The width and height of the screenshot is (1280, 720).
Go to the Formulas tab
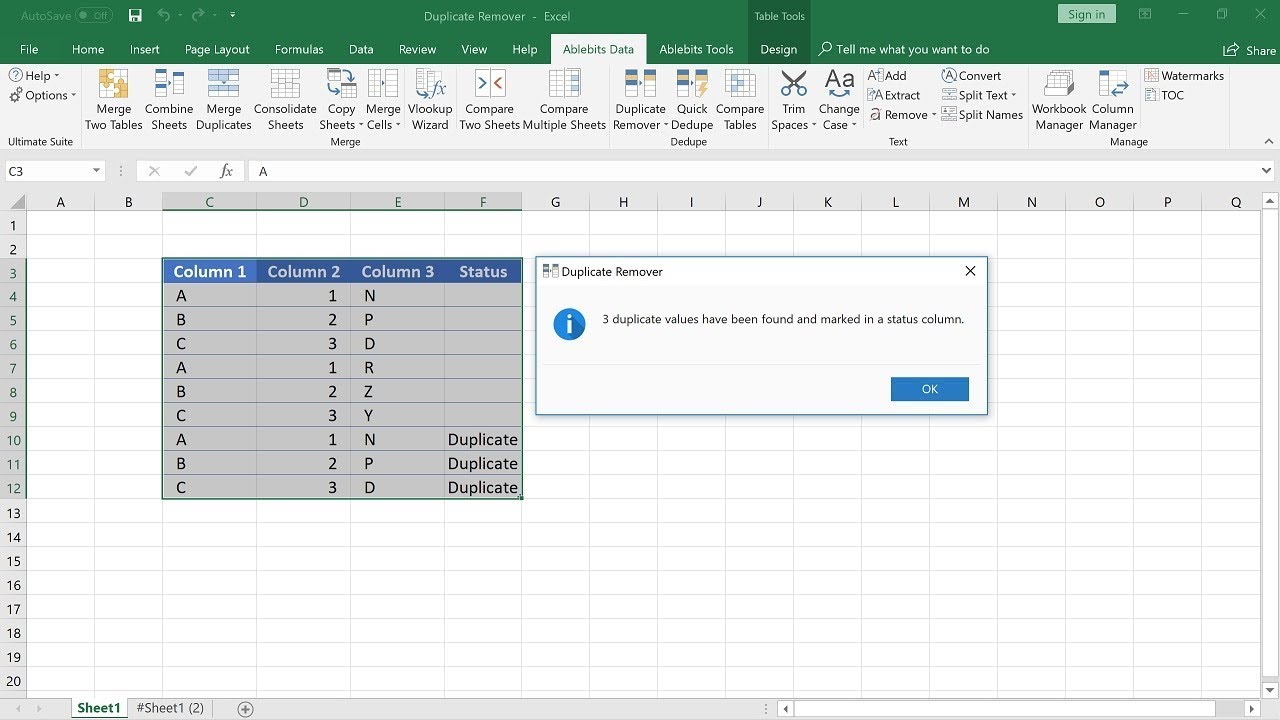click(299, 49)
